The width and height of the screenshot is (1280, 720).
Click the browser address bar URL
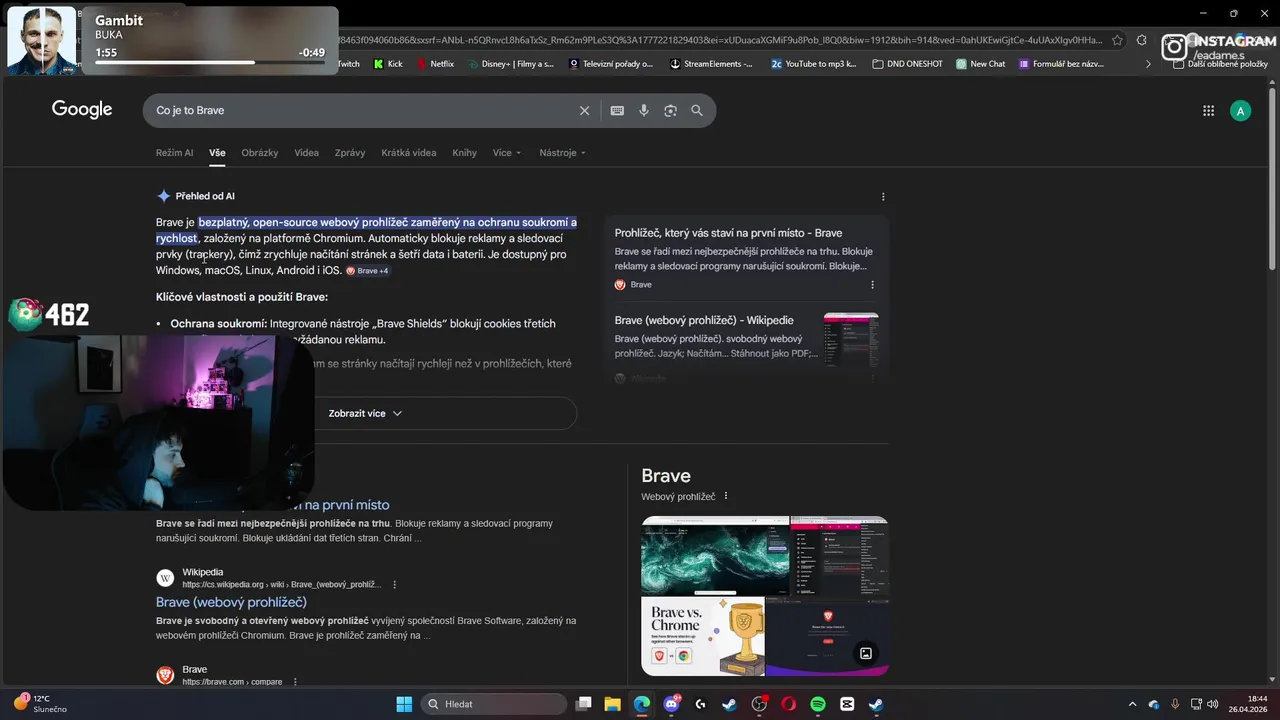pyautogui.click(x=720, y=40)
